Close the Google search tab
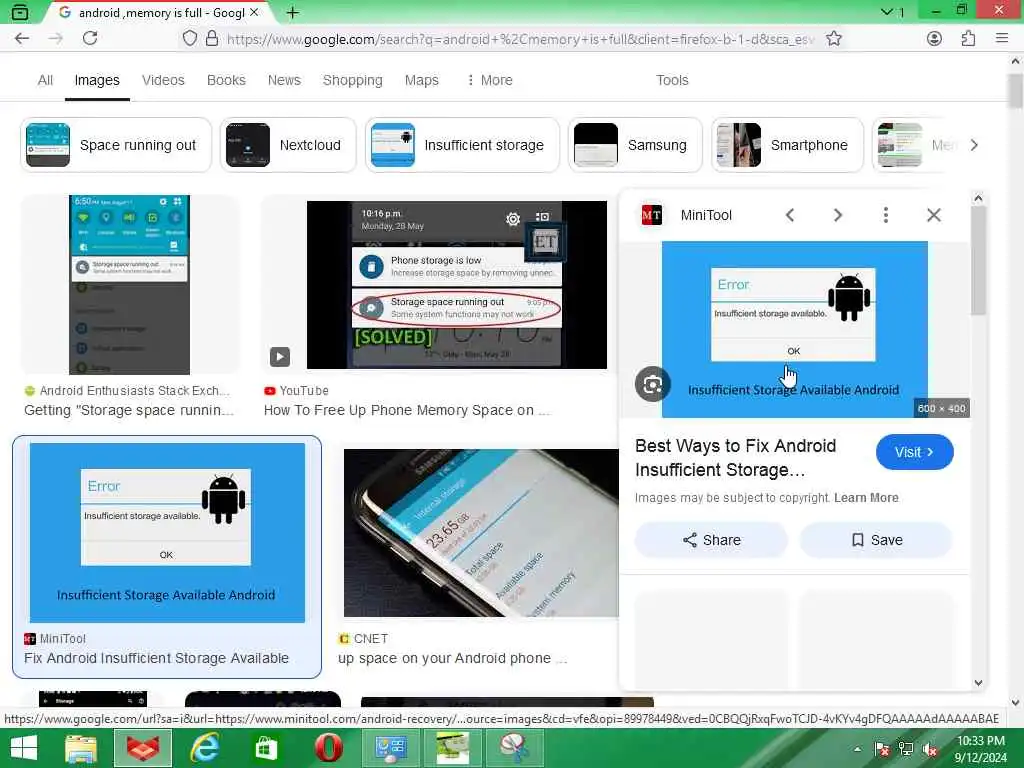Screen dimensions: 1024x768 click(x=255, y=12)
